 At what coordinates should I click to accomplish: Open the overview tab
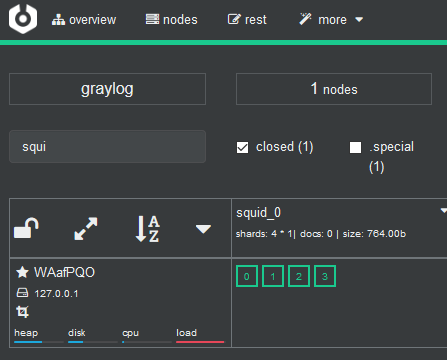84,20
